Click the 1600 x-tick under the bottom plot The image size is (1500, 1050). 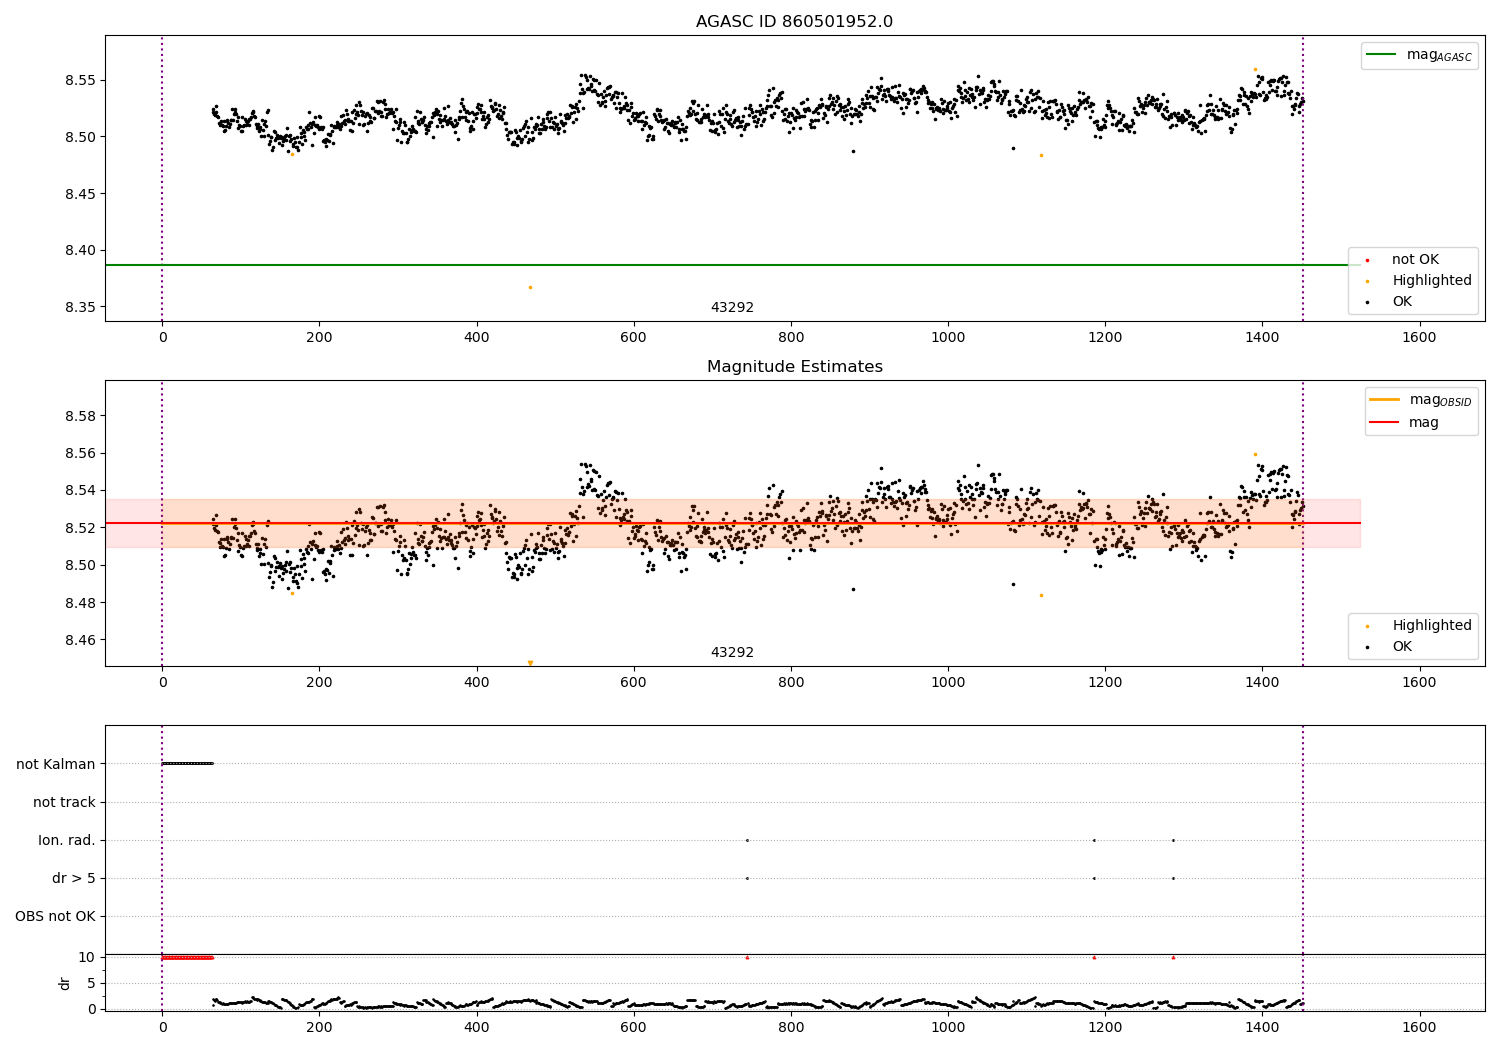1419,1027
